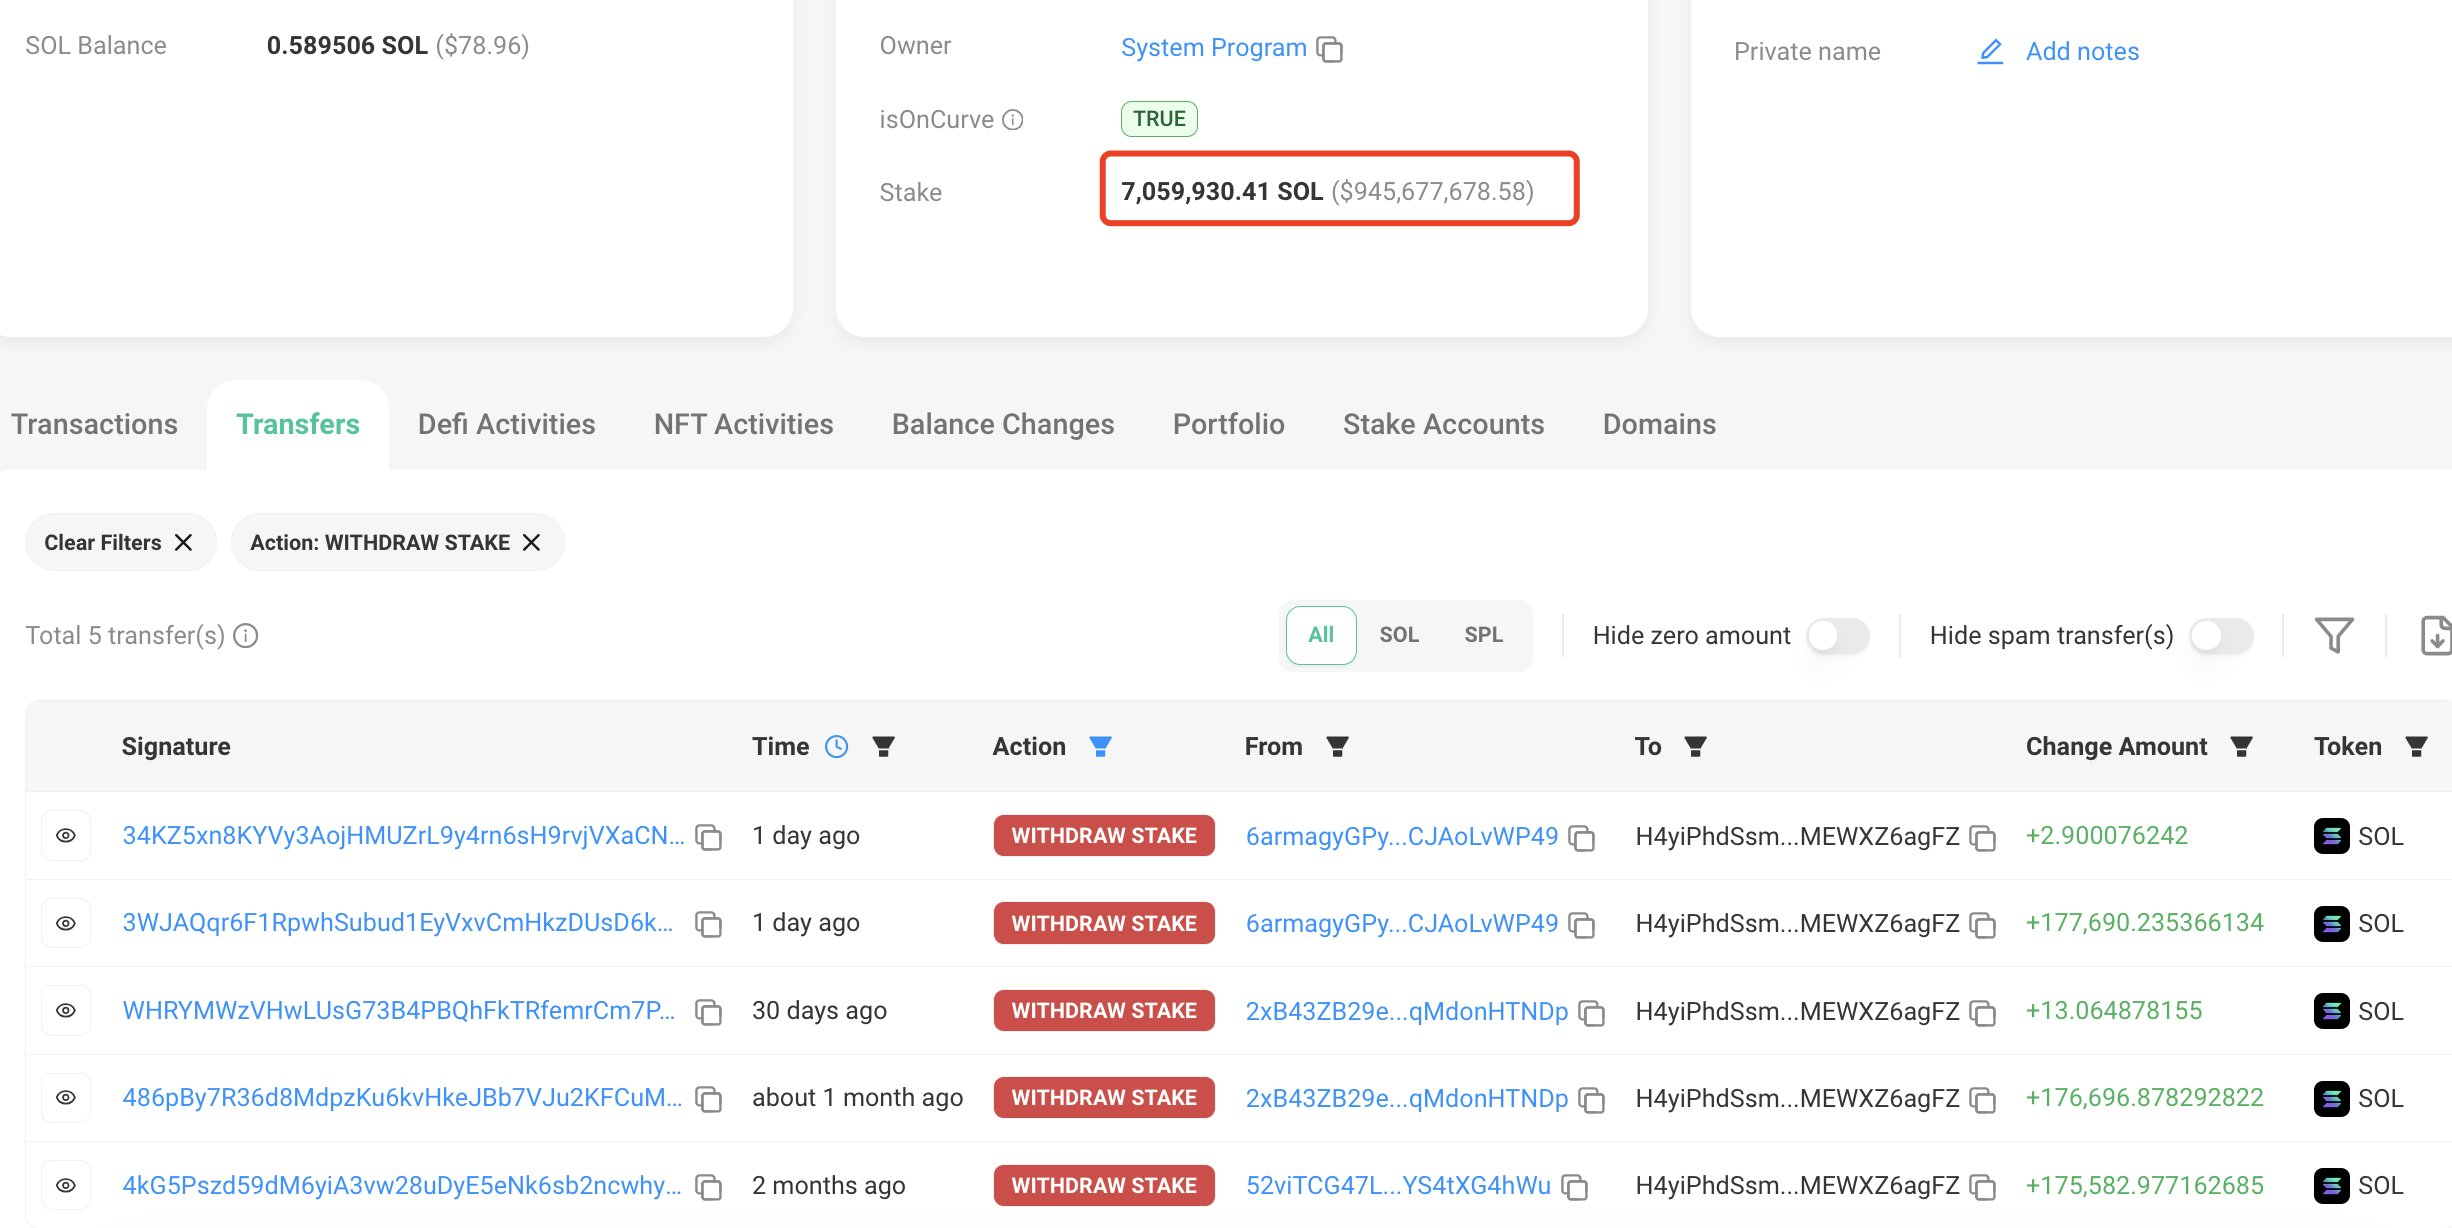Copy the System Program owner address
Viewport: 2452px width, 1228px height.
1330,49
